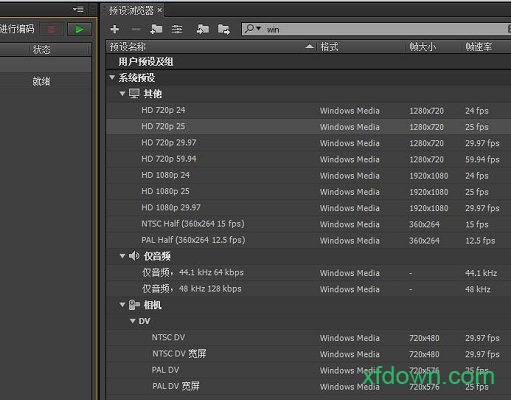Select 仅音频, 48 kHz 128 kbps preset
Viewport: 511px width, 400px height.
pyautogui.click(x=308, y=289)
